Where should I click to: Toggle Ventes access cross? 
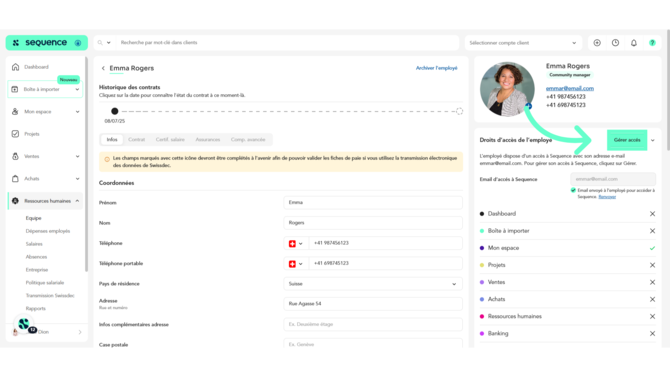click(652, 282)
